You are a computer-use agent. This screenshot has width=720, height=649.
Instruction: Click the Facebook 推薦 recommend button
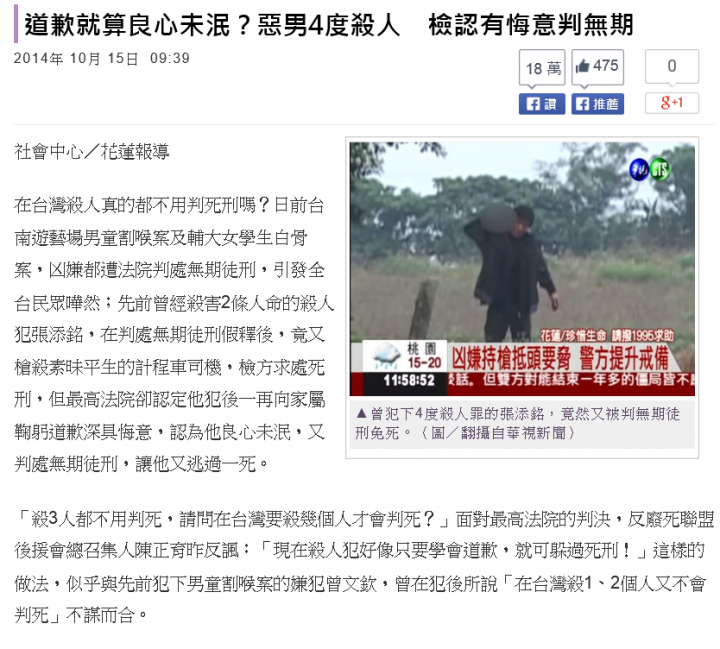click(x=597, y=104)
